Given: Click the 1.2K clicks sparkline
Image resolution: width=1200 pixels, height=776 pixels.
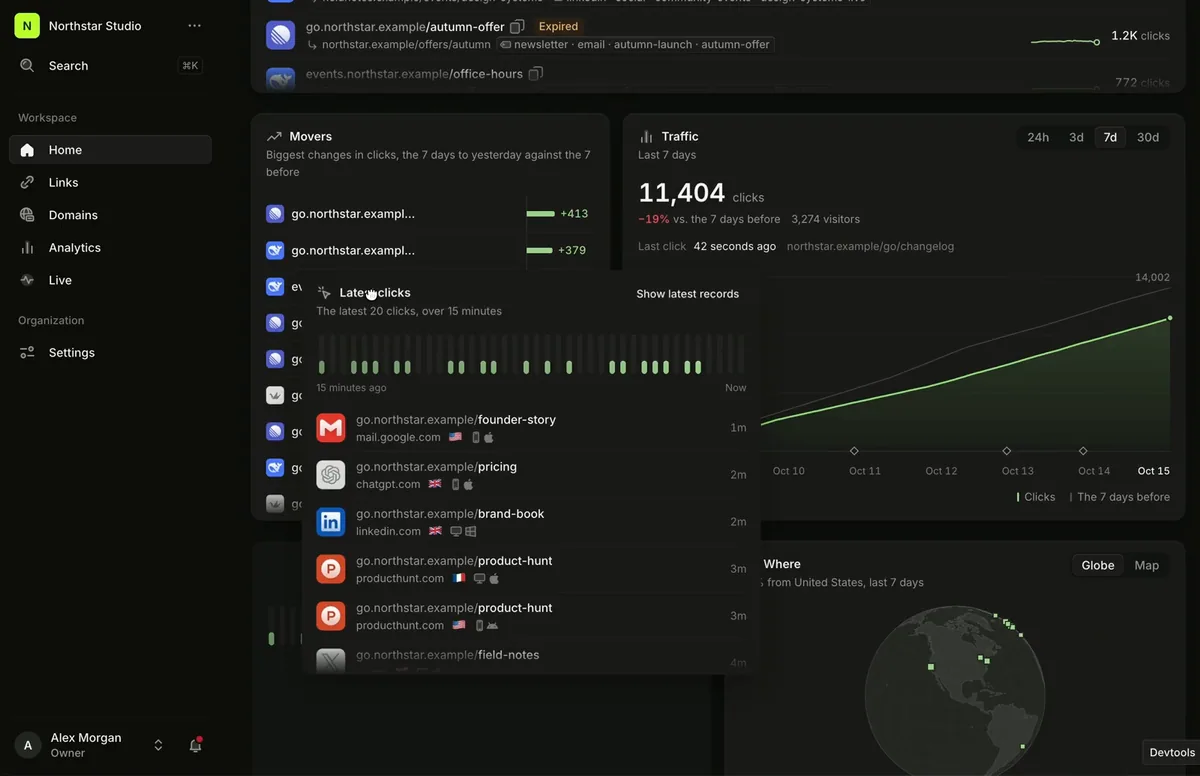Looking at the screenshot, I should click(x=1066, y=41).
